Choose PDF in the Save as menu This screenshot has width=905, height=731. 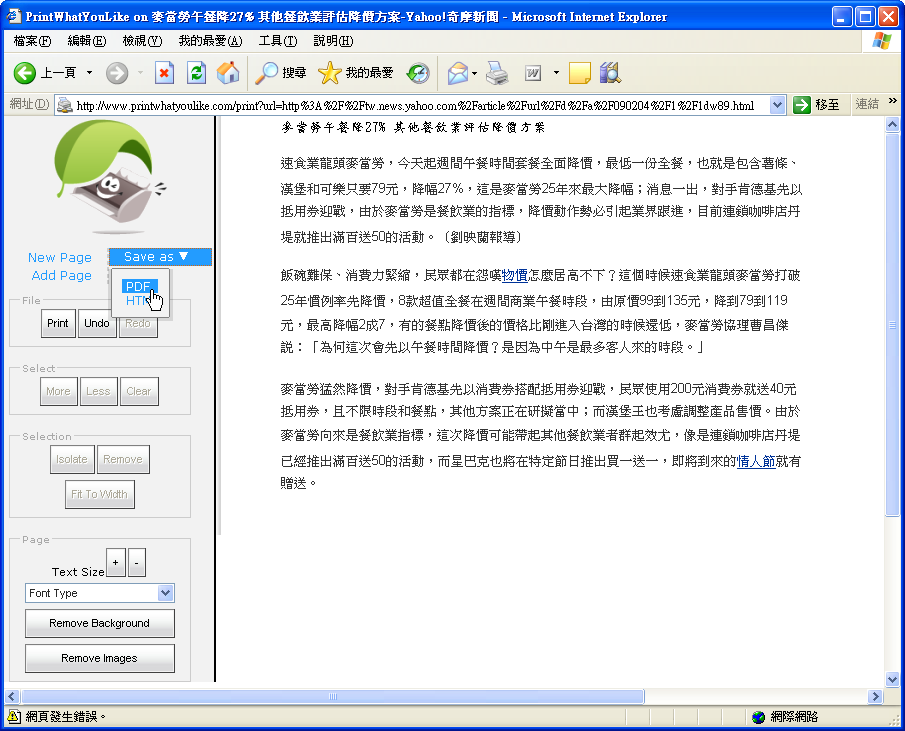tap(138, 287)
